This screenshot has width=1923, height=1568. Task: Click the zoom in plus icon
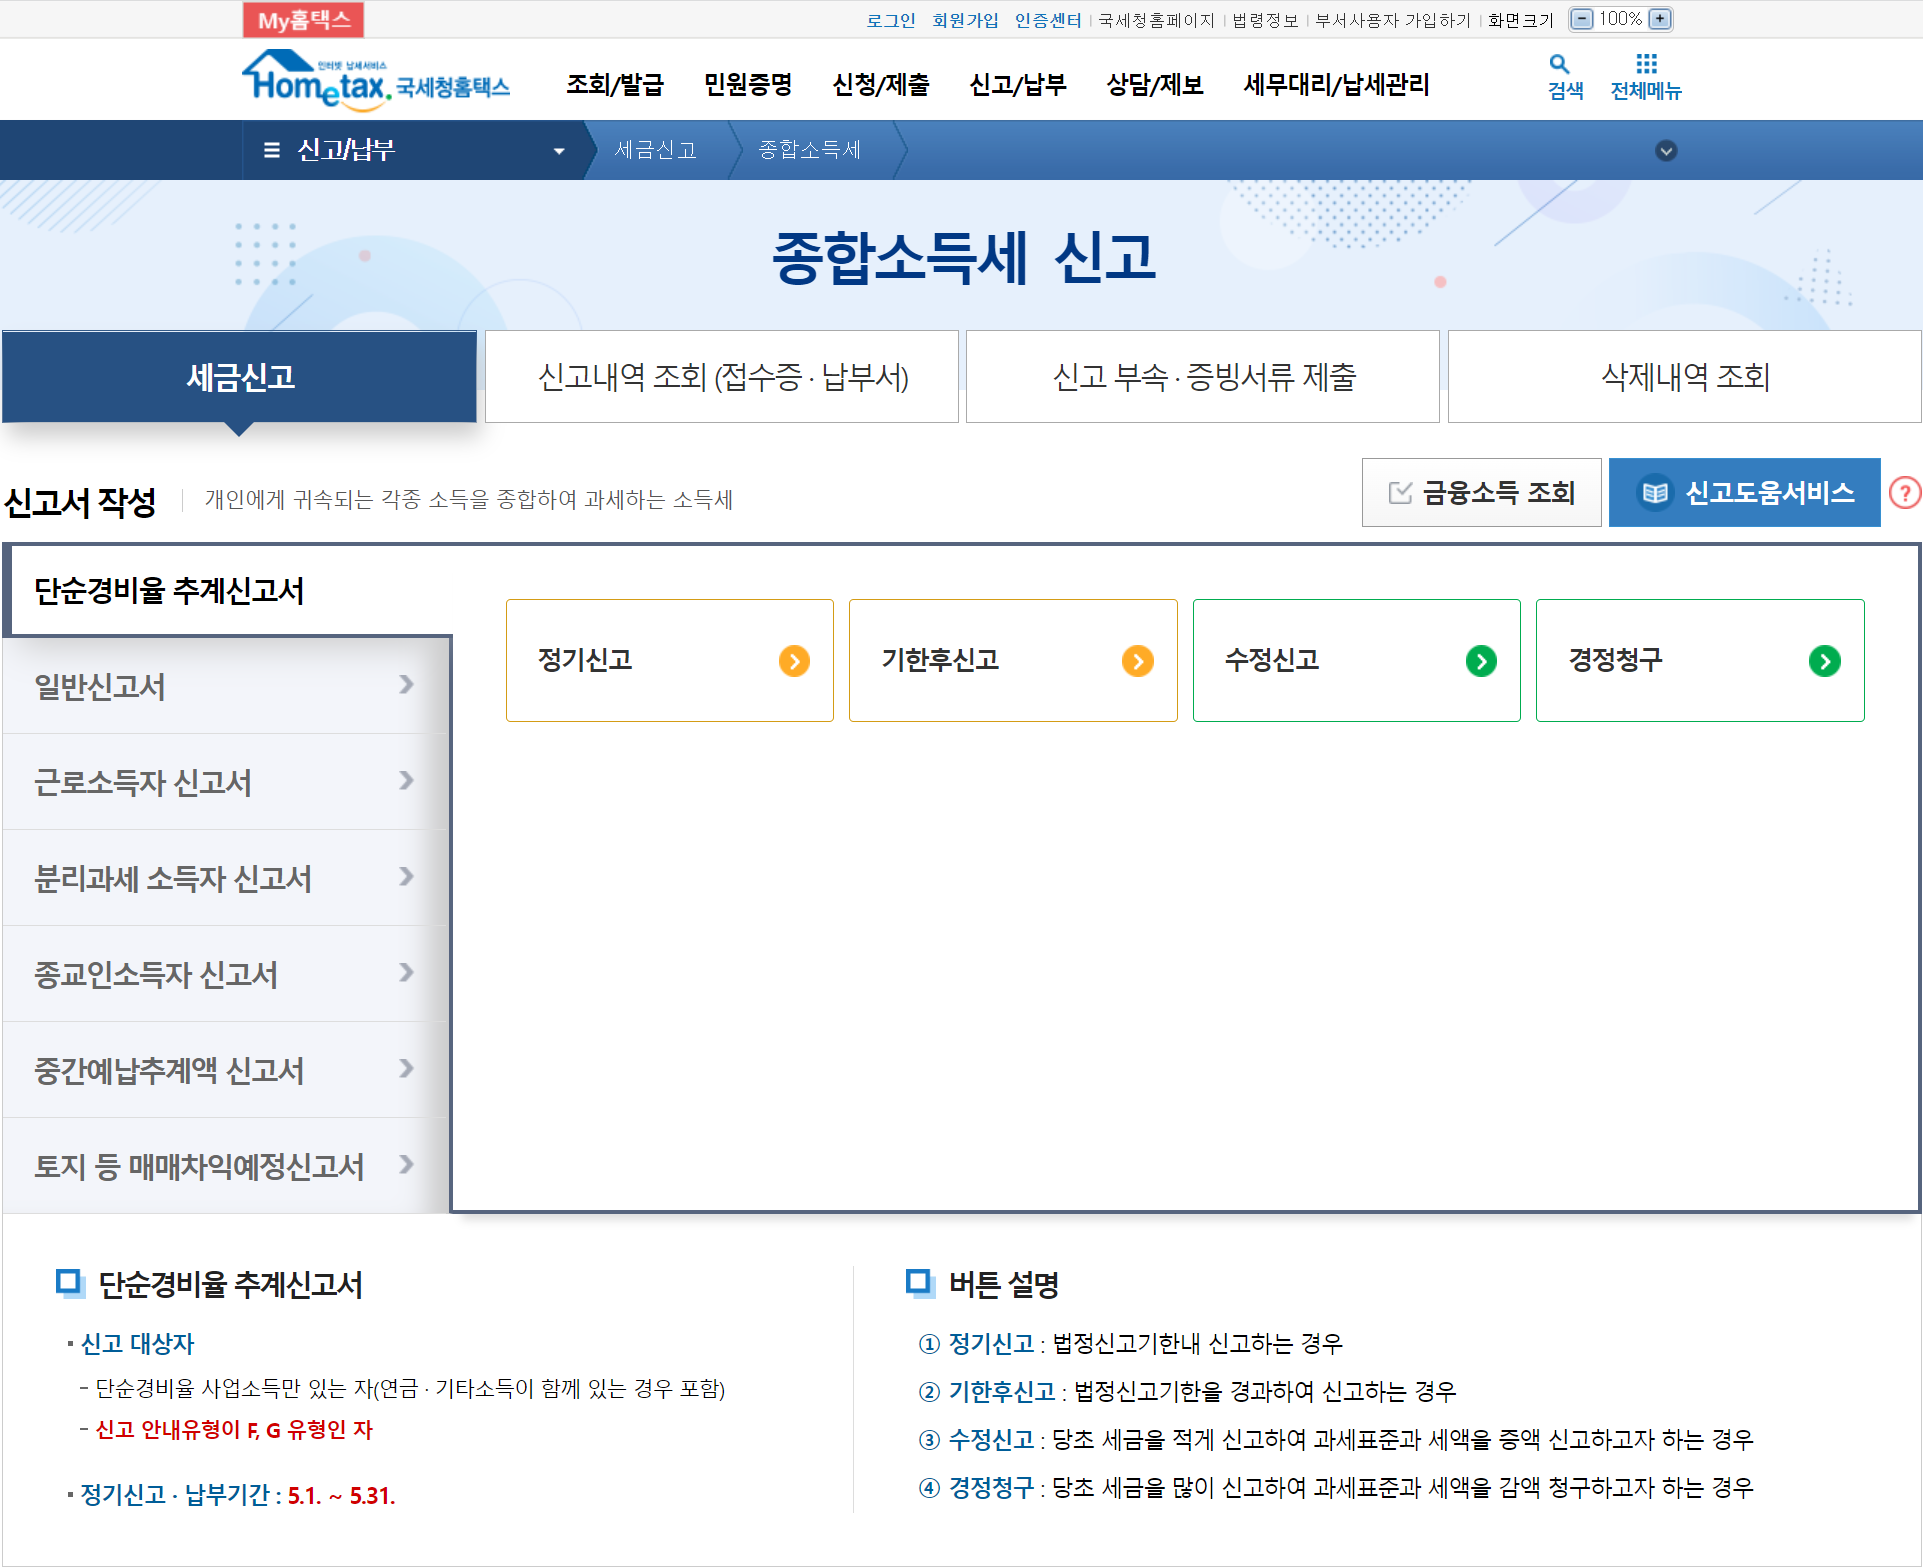pos(1660,19)
